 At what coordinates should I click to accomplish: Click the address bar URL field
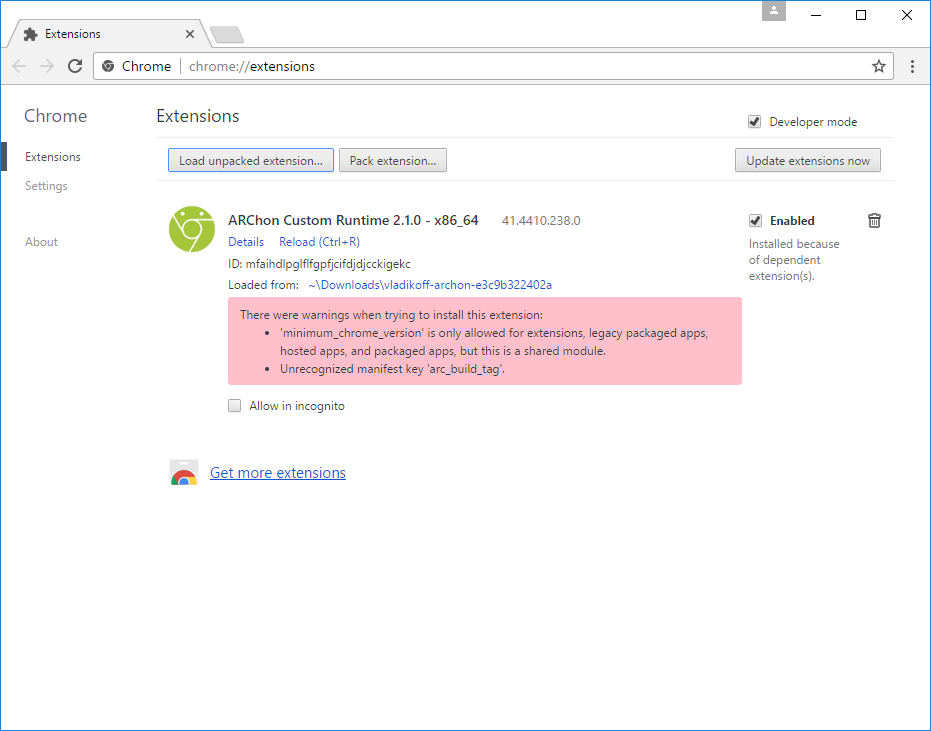493,66
